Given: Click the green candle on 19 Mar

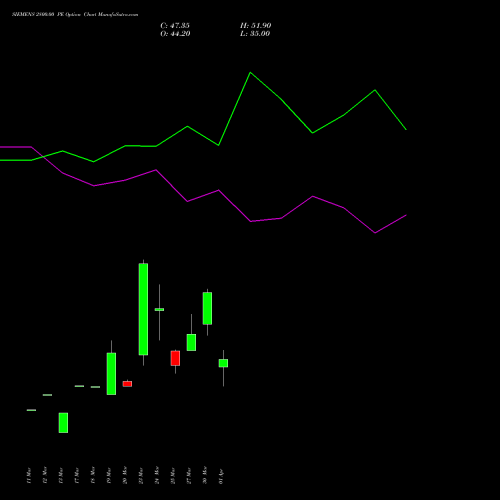Looking at the screenshot, I should click(x=111, y=374).
